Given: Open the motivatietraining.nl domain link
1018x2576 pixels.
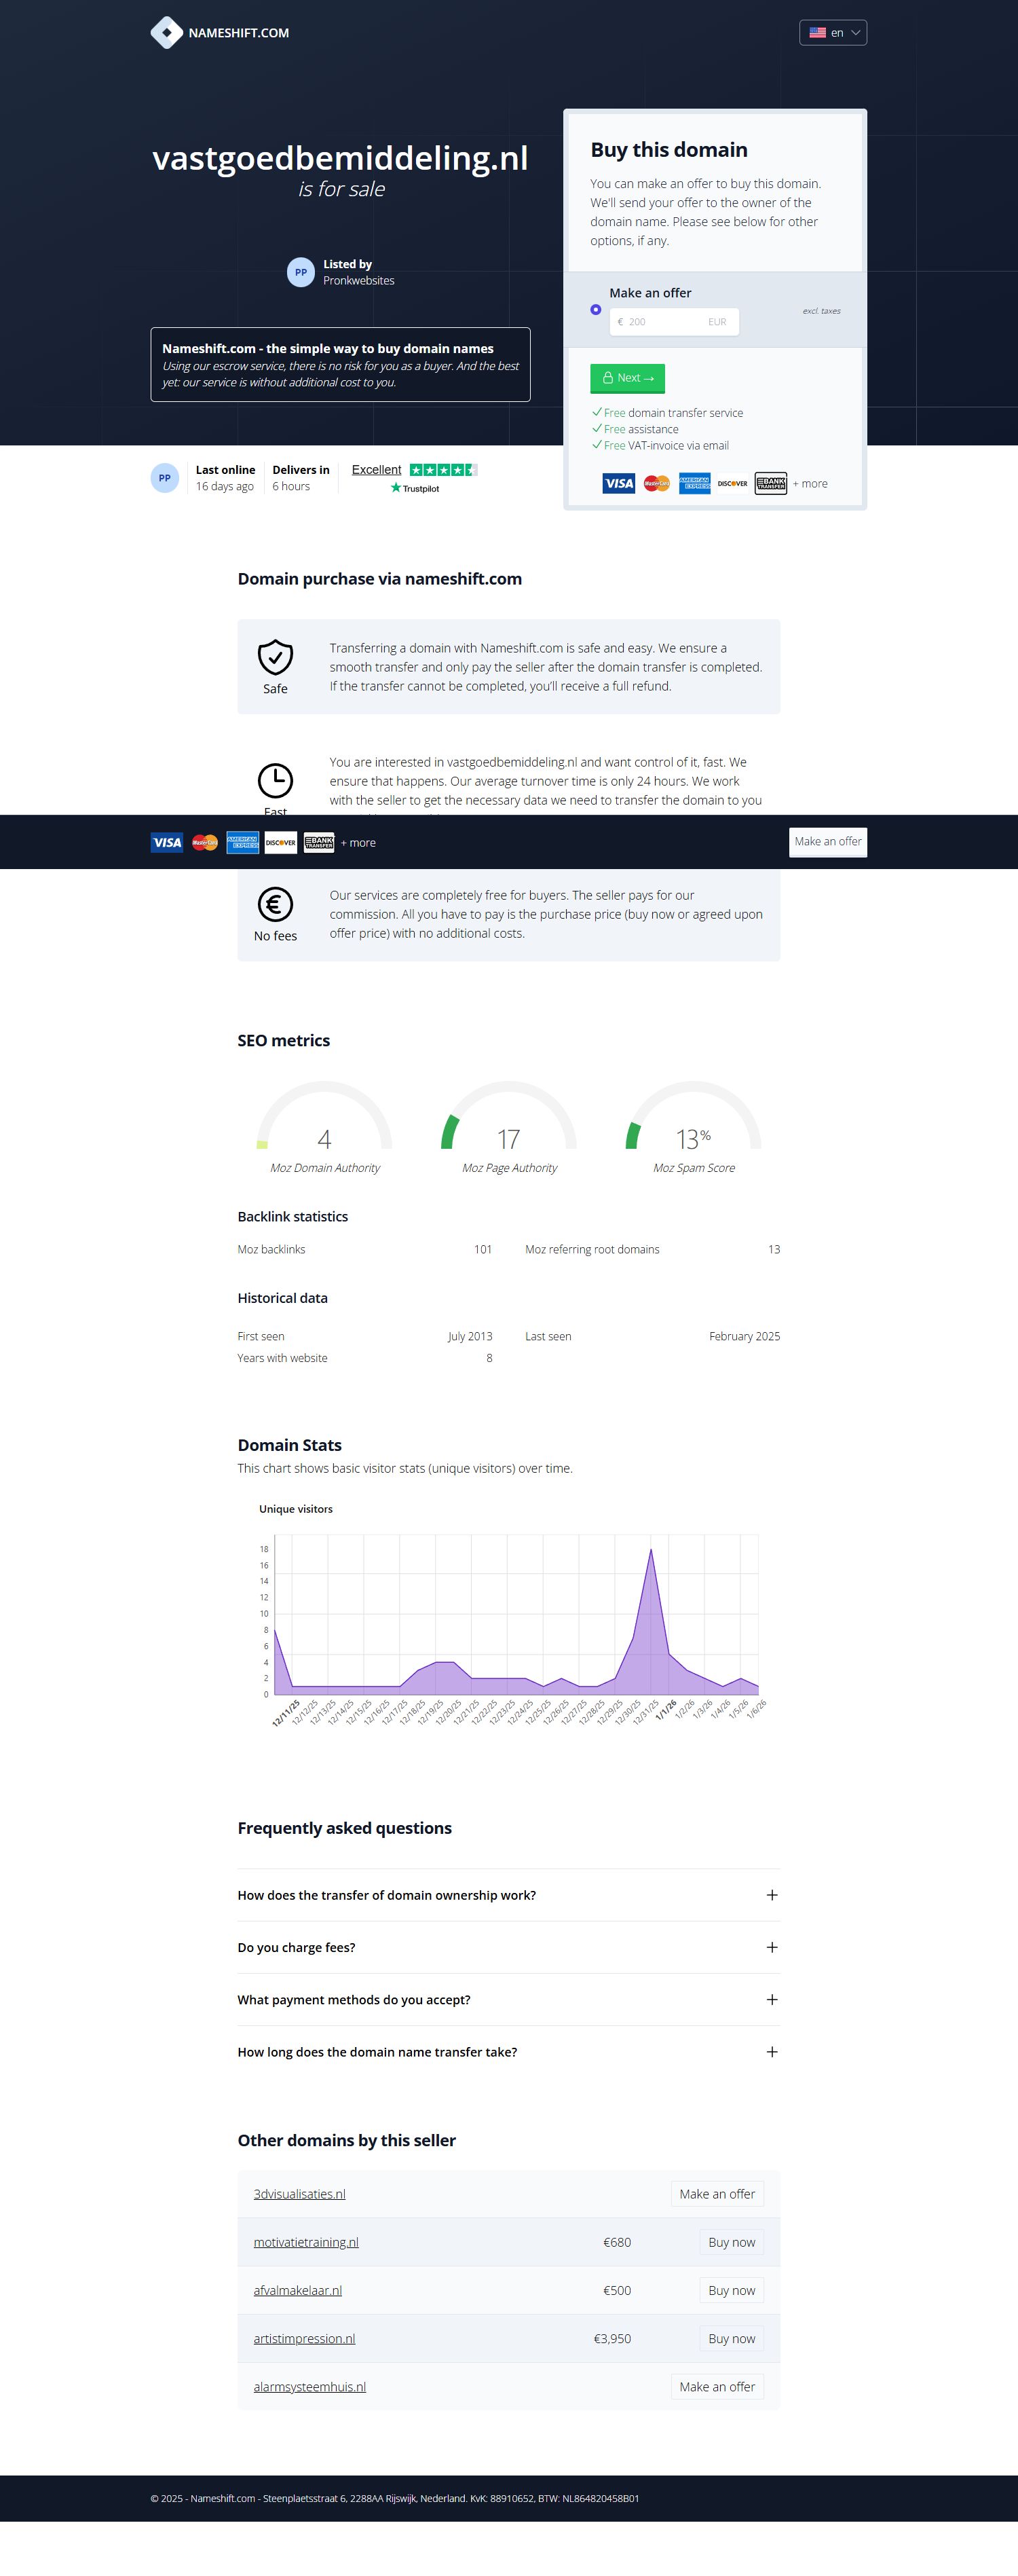Looking at the screenshot, I should click(306, 2242).
